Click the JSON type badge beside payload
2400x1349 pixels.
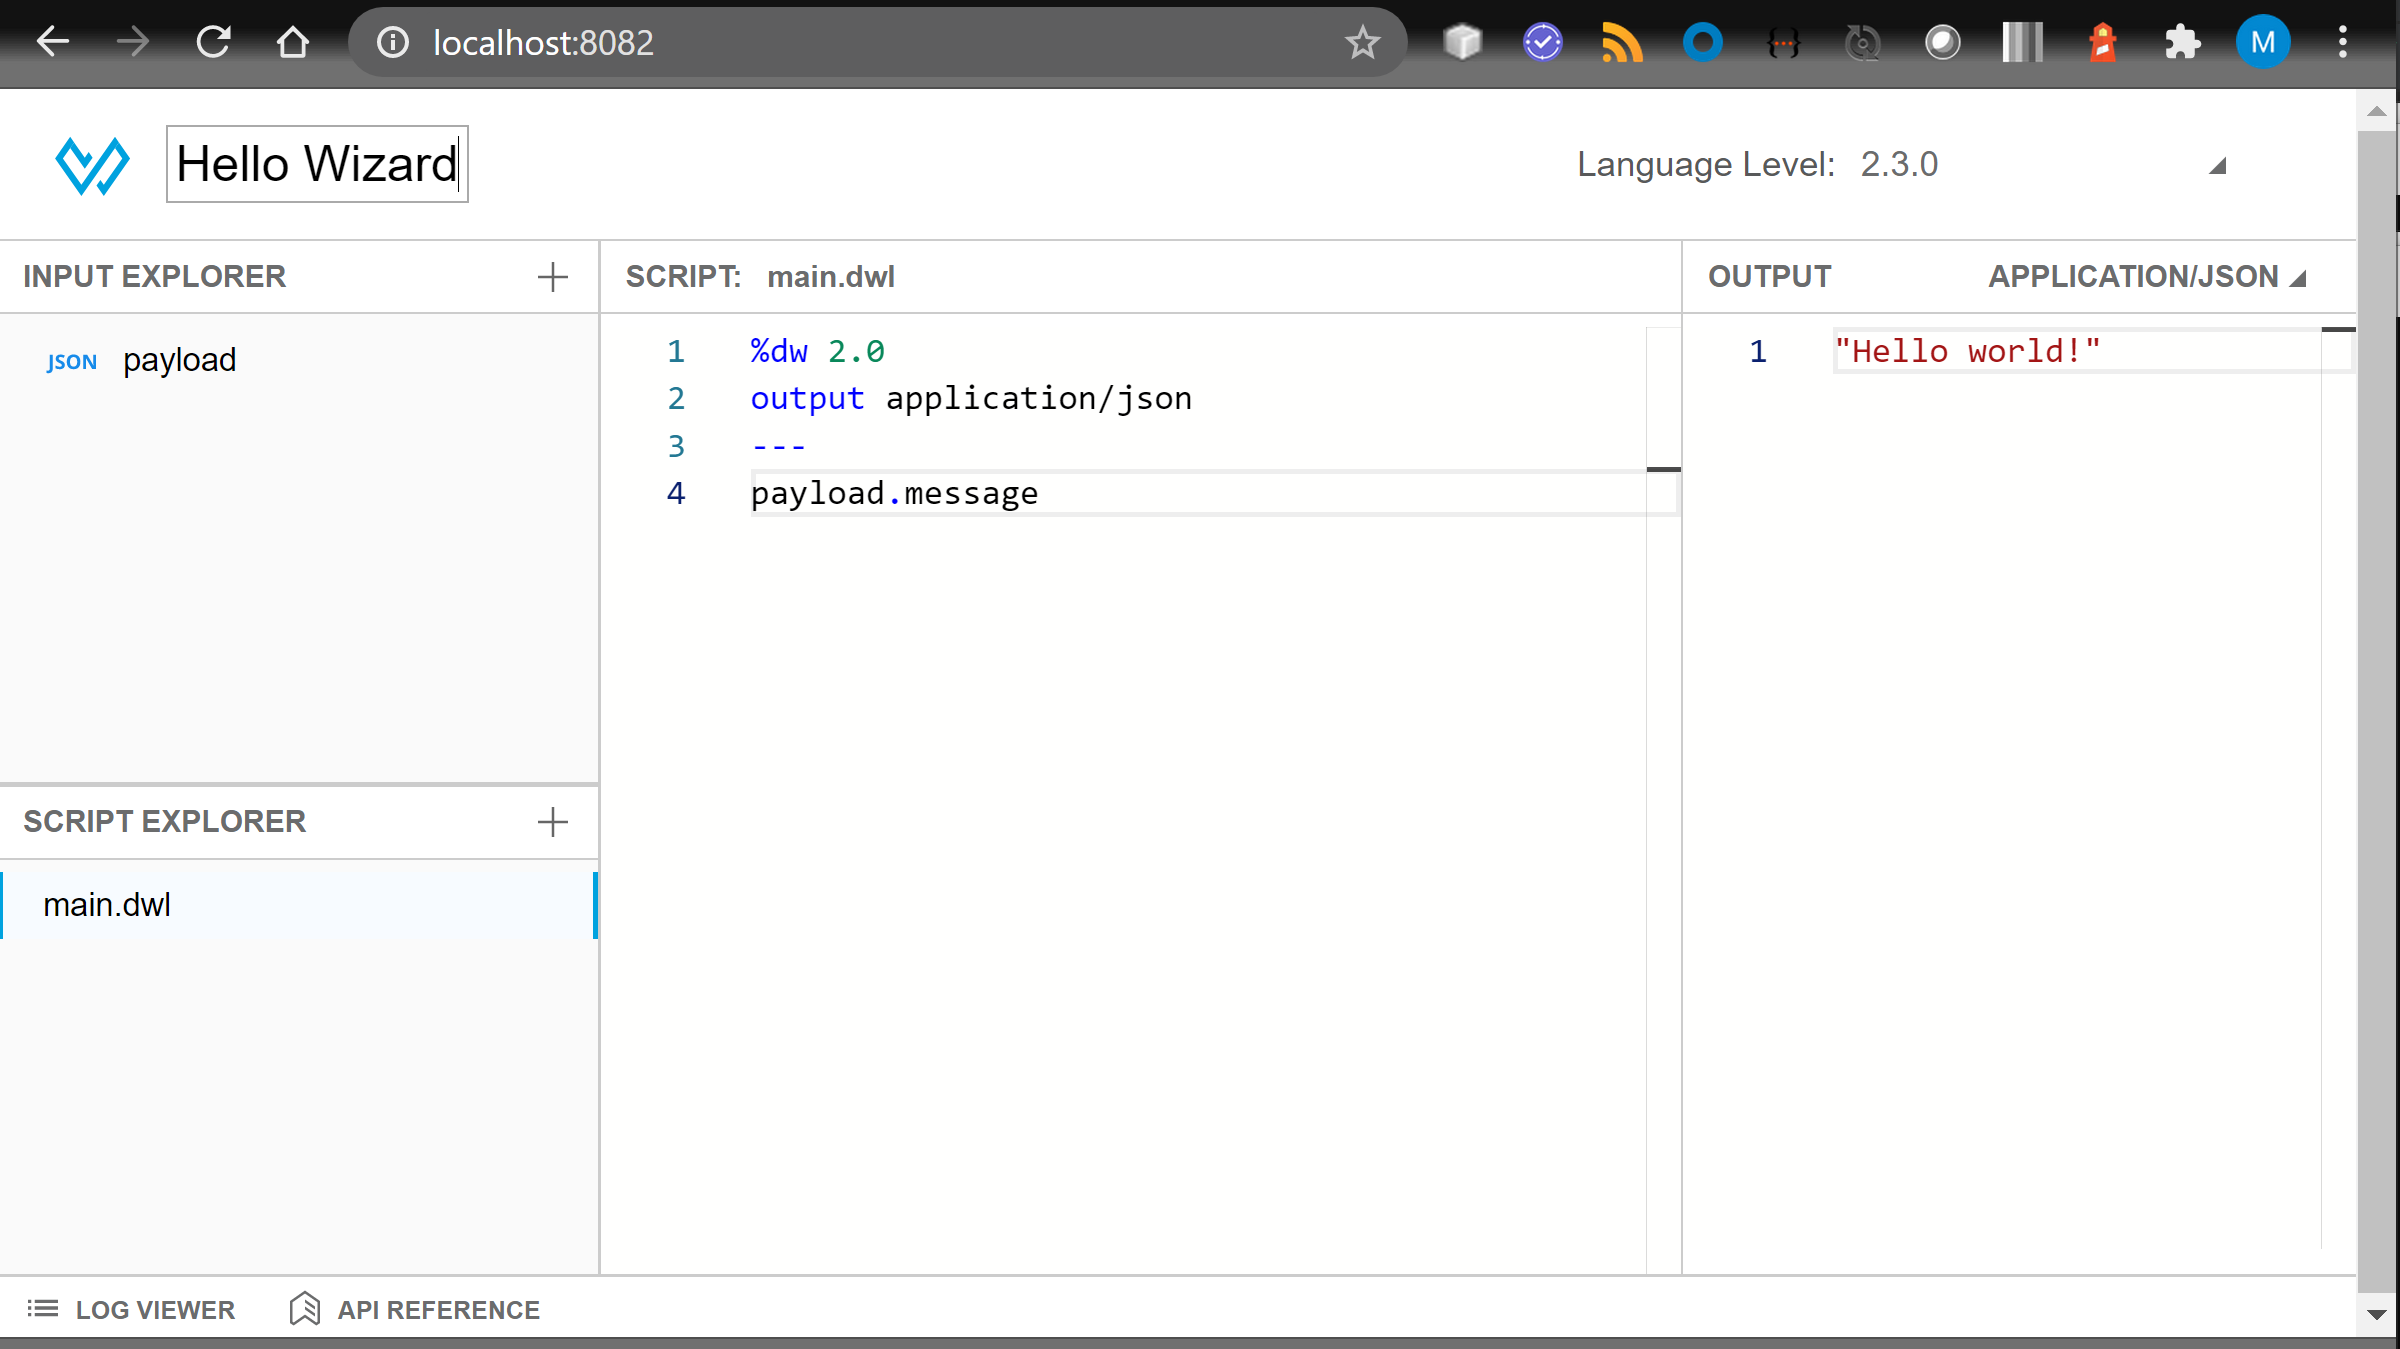[71, 361]
